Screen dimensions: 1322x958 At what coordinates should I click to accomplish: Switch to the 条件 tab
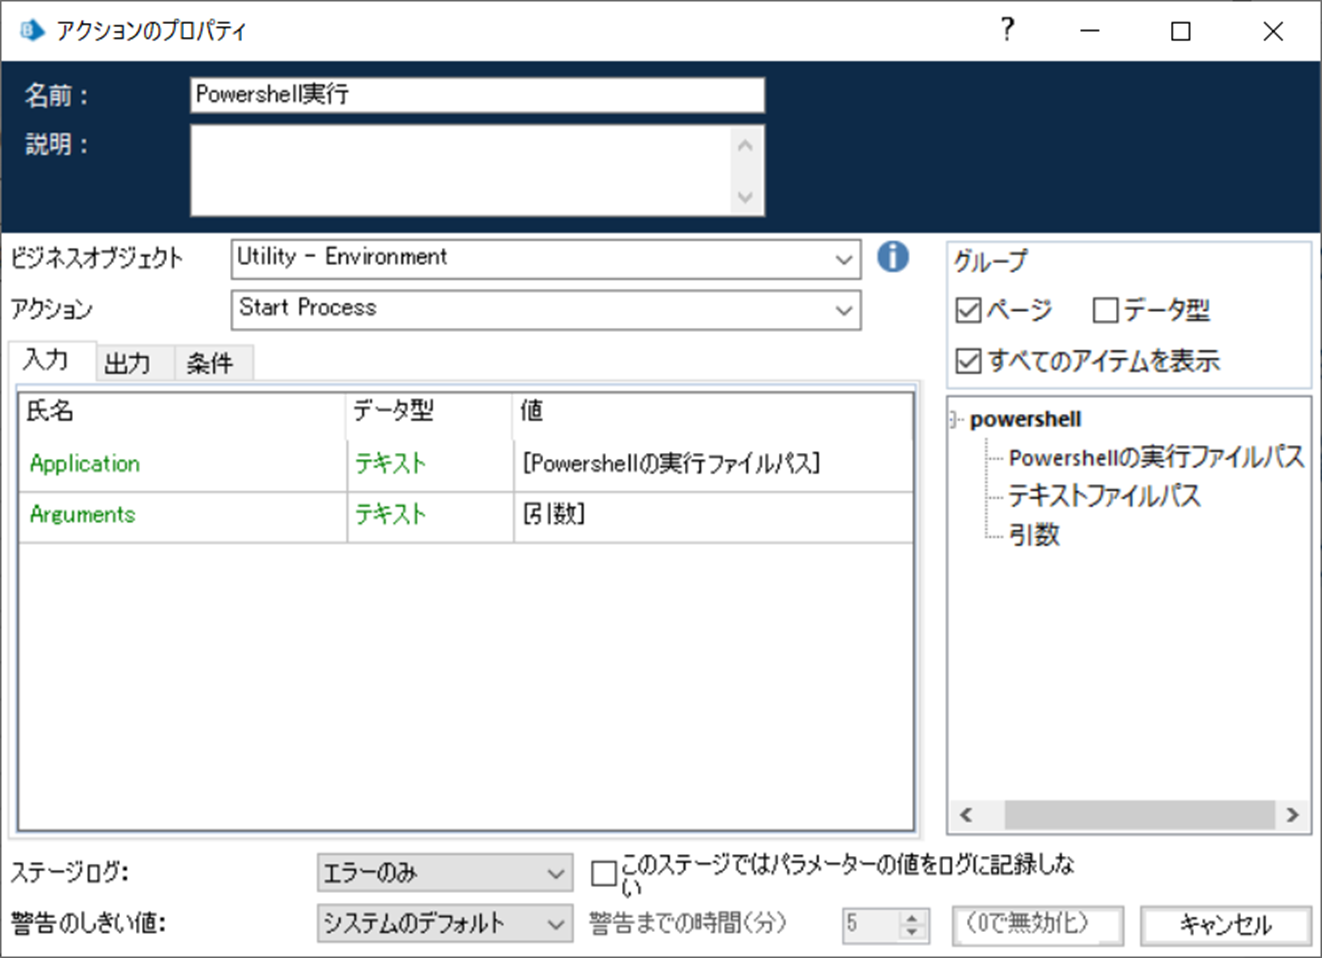point(210,363)
